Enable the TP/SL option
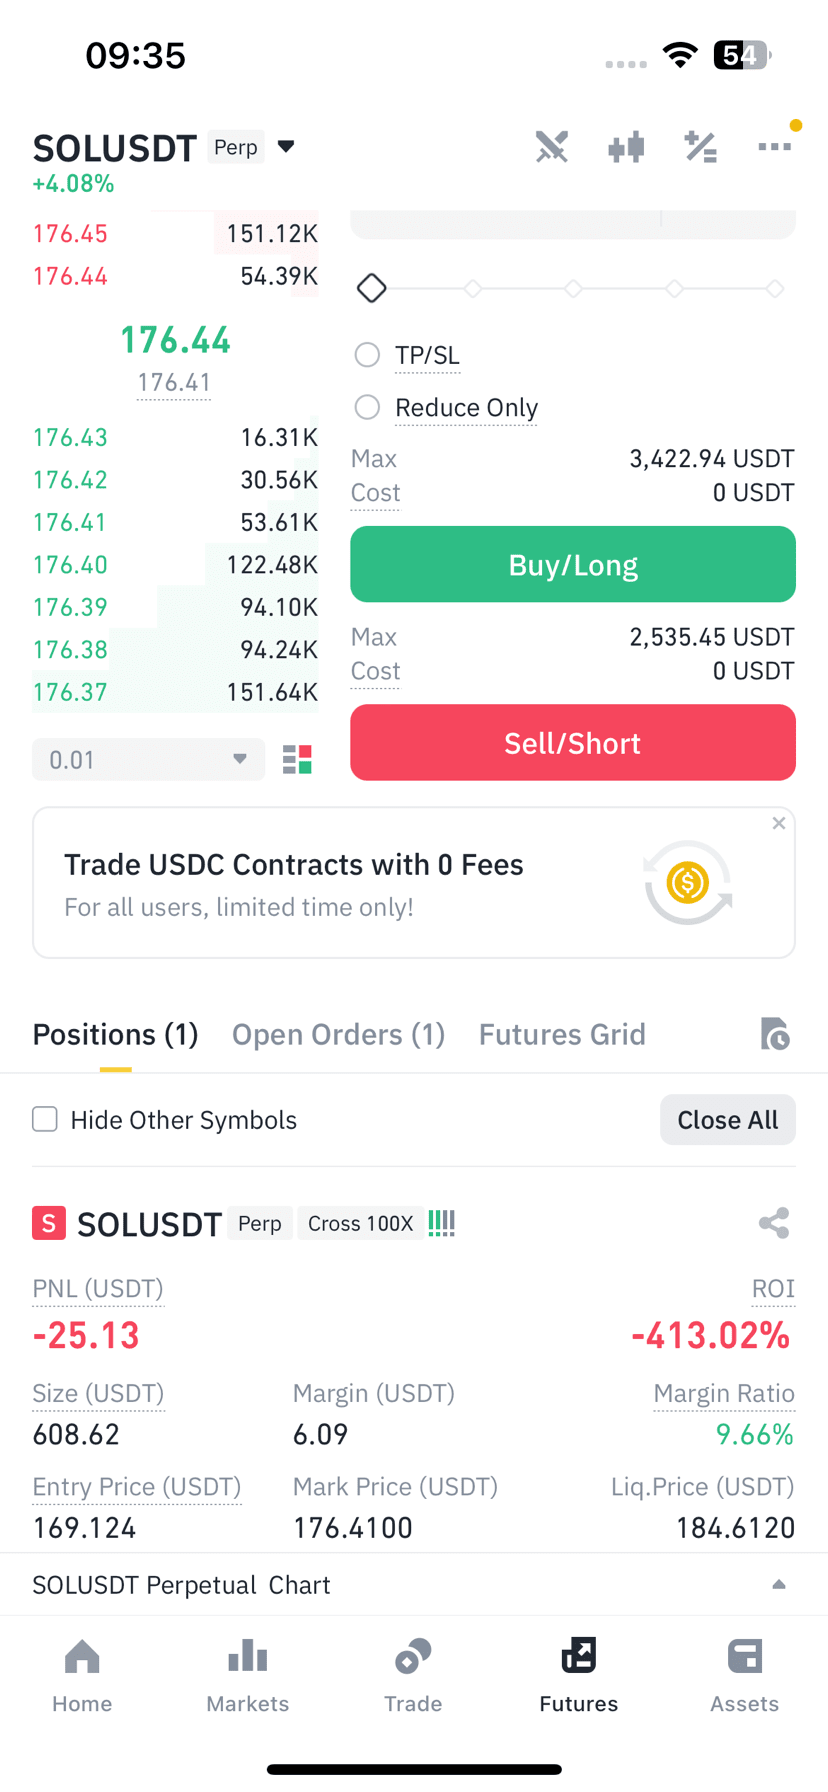828x1792 pixels. [x=367, y=355]
